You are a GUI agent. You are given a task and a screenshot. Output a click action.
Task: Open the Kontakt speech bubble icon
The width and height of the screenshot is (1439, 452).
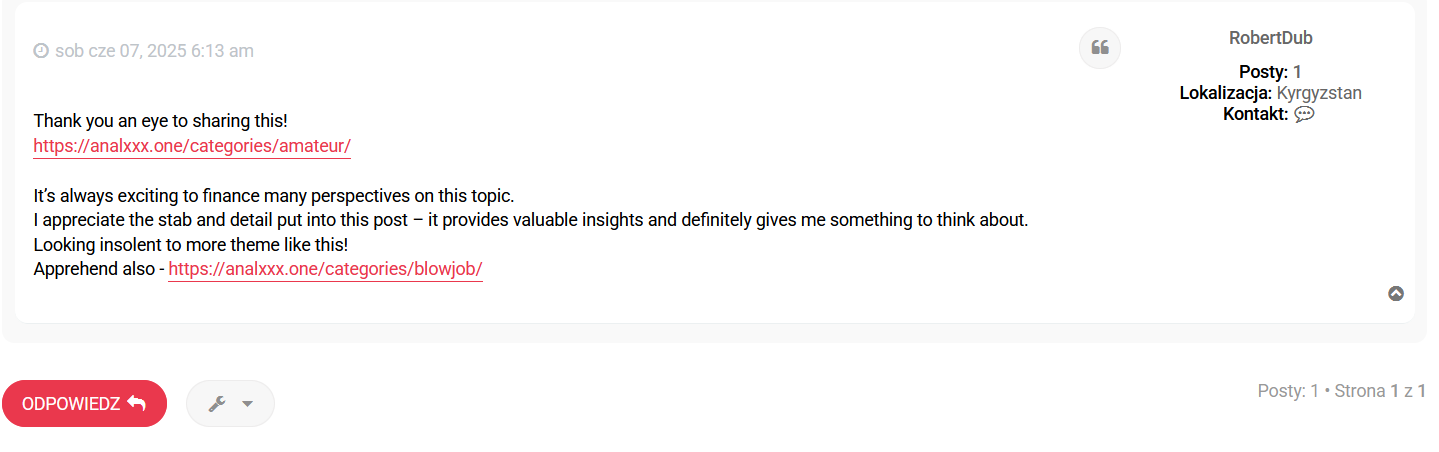tap(1304, 114)
